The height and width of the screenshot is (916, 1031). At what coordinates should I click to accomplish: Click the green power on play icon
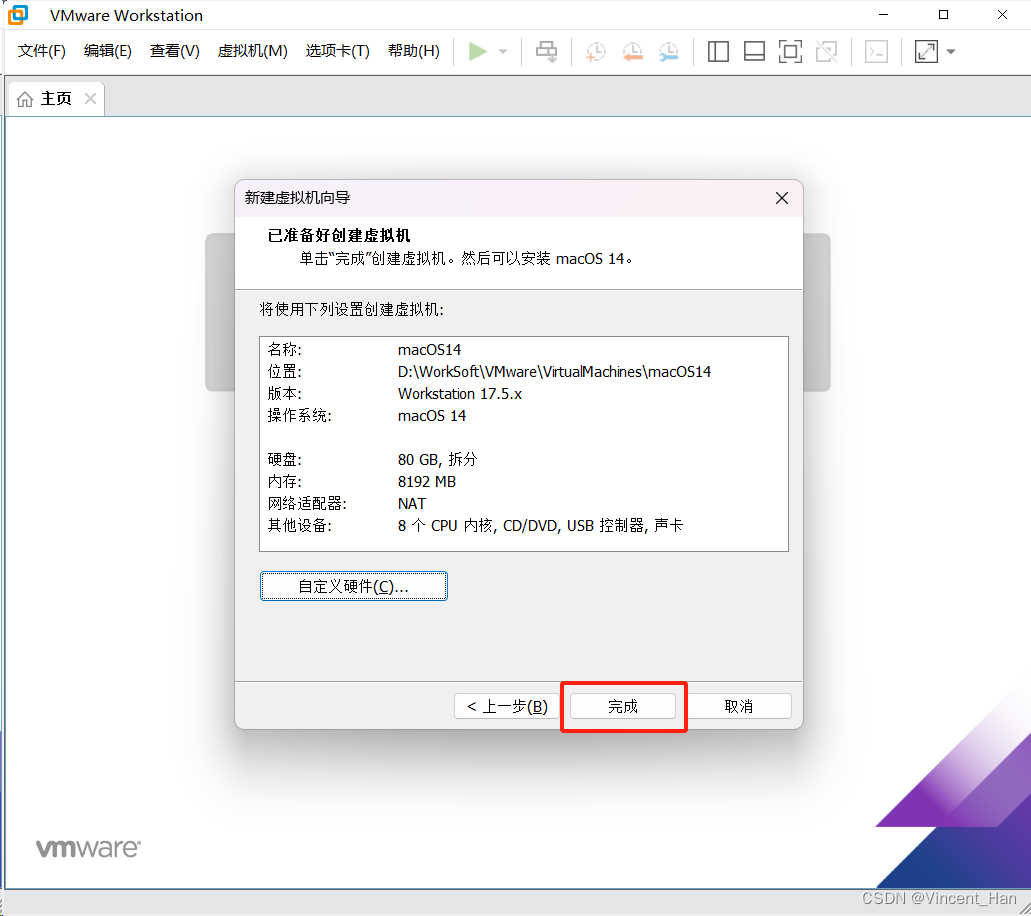(x=477, y=51)
